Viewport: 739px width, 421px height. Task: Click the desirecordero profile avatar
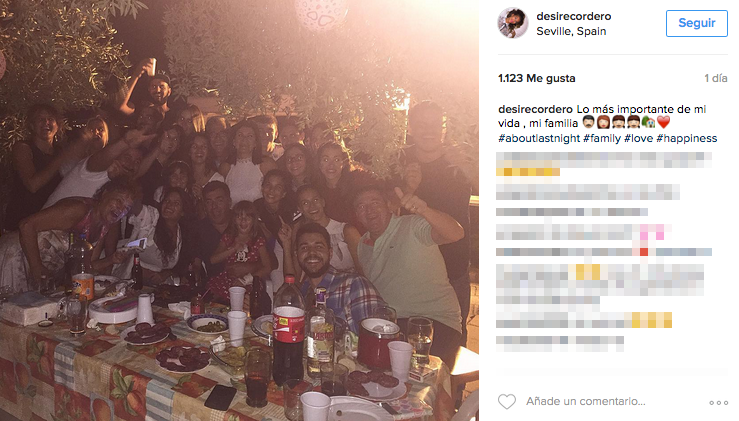tap(513, 23)
